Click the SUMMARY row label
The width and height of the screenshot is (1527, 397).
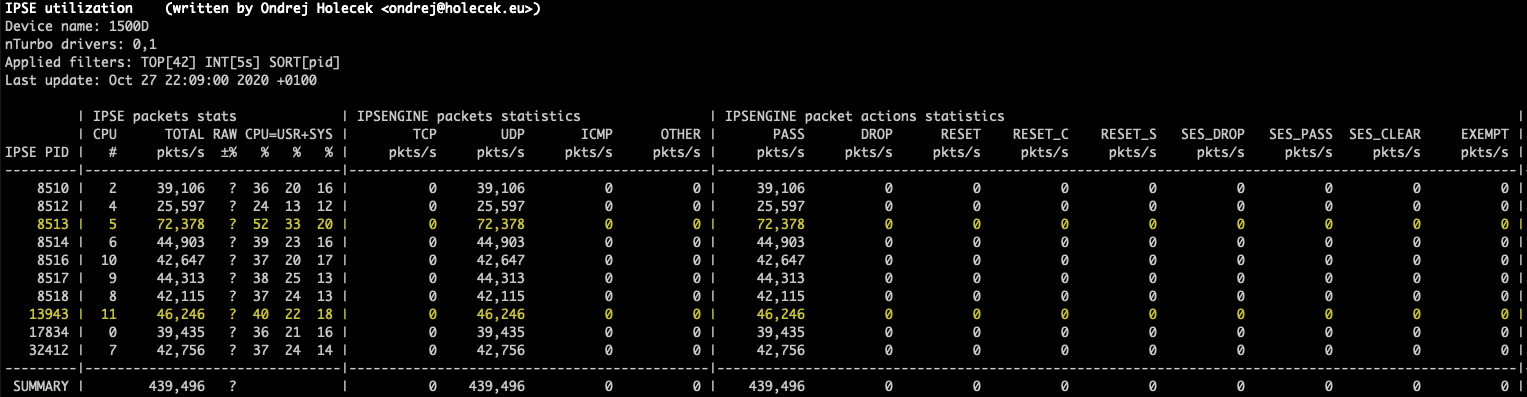[41, 386]
